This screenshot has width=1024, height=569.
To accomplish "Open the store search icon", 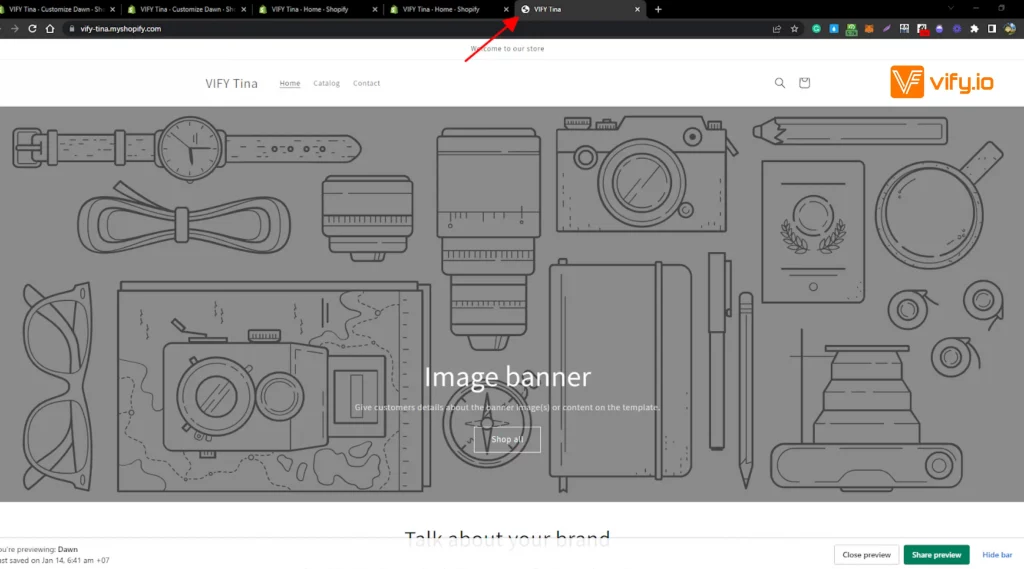I will point(780,83).
